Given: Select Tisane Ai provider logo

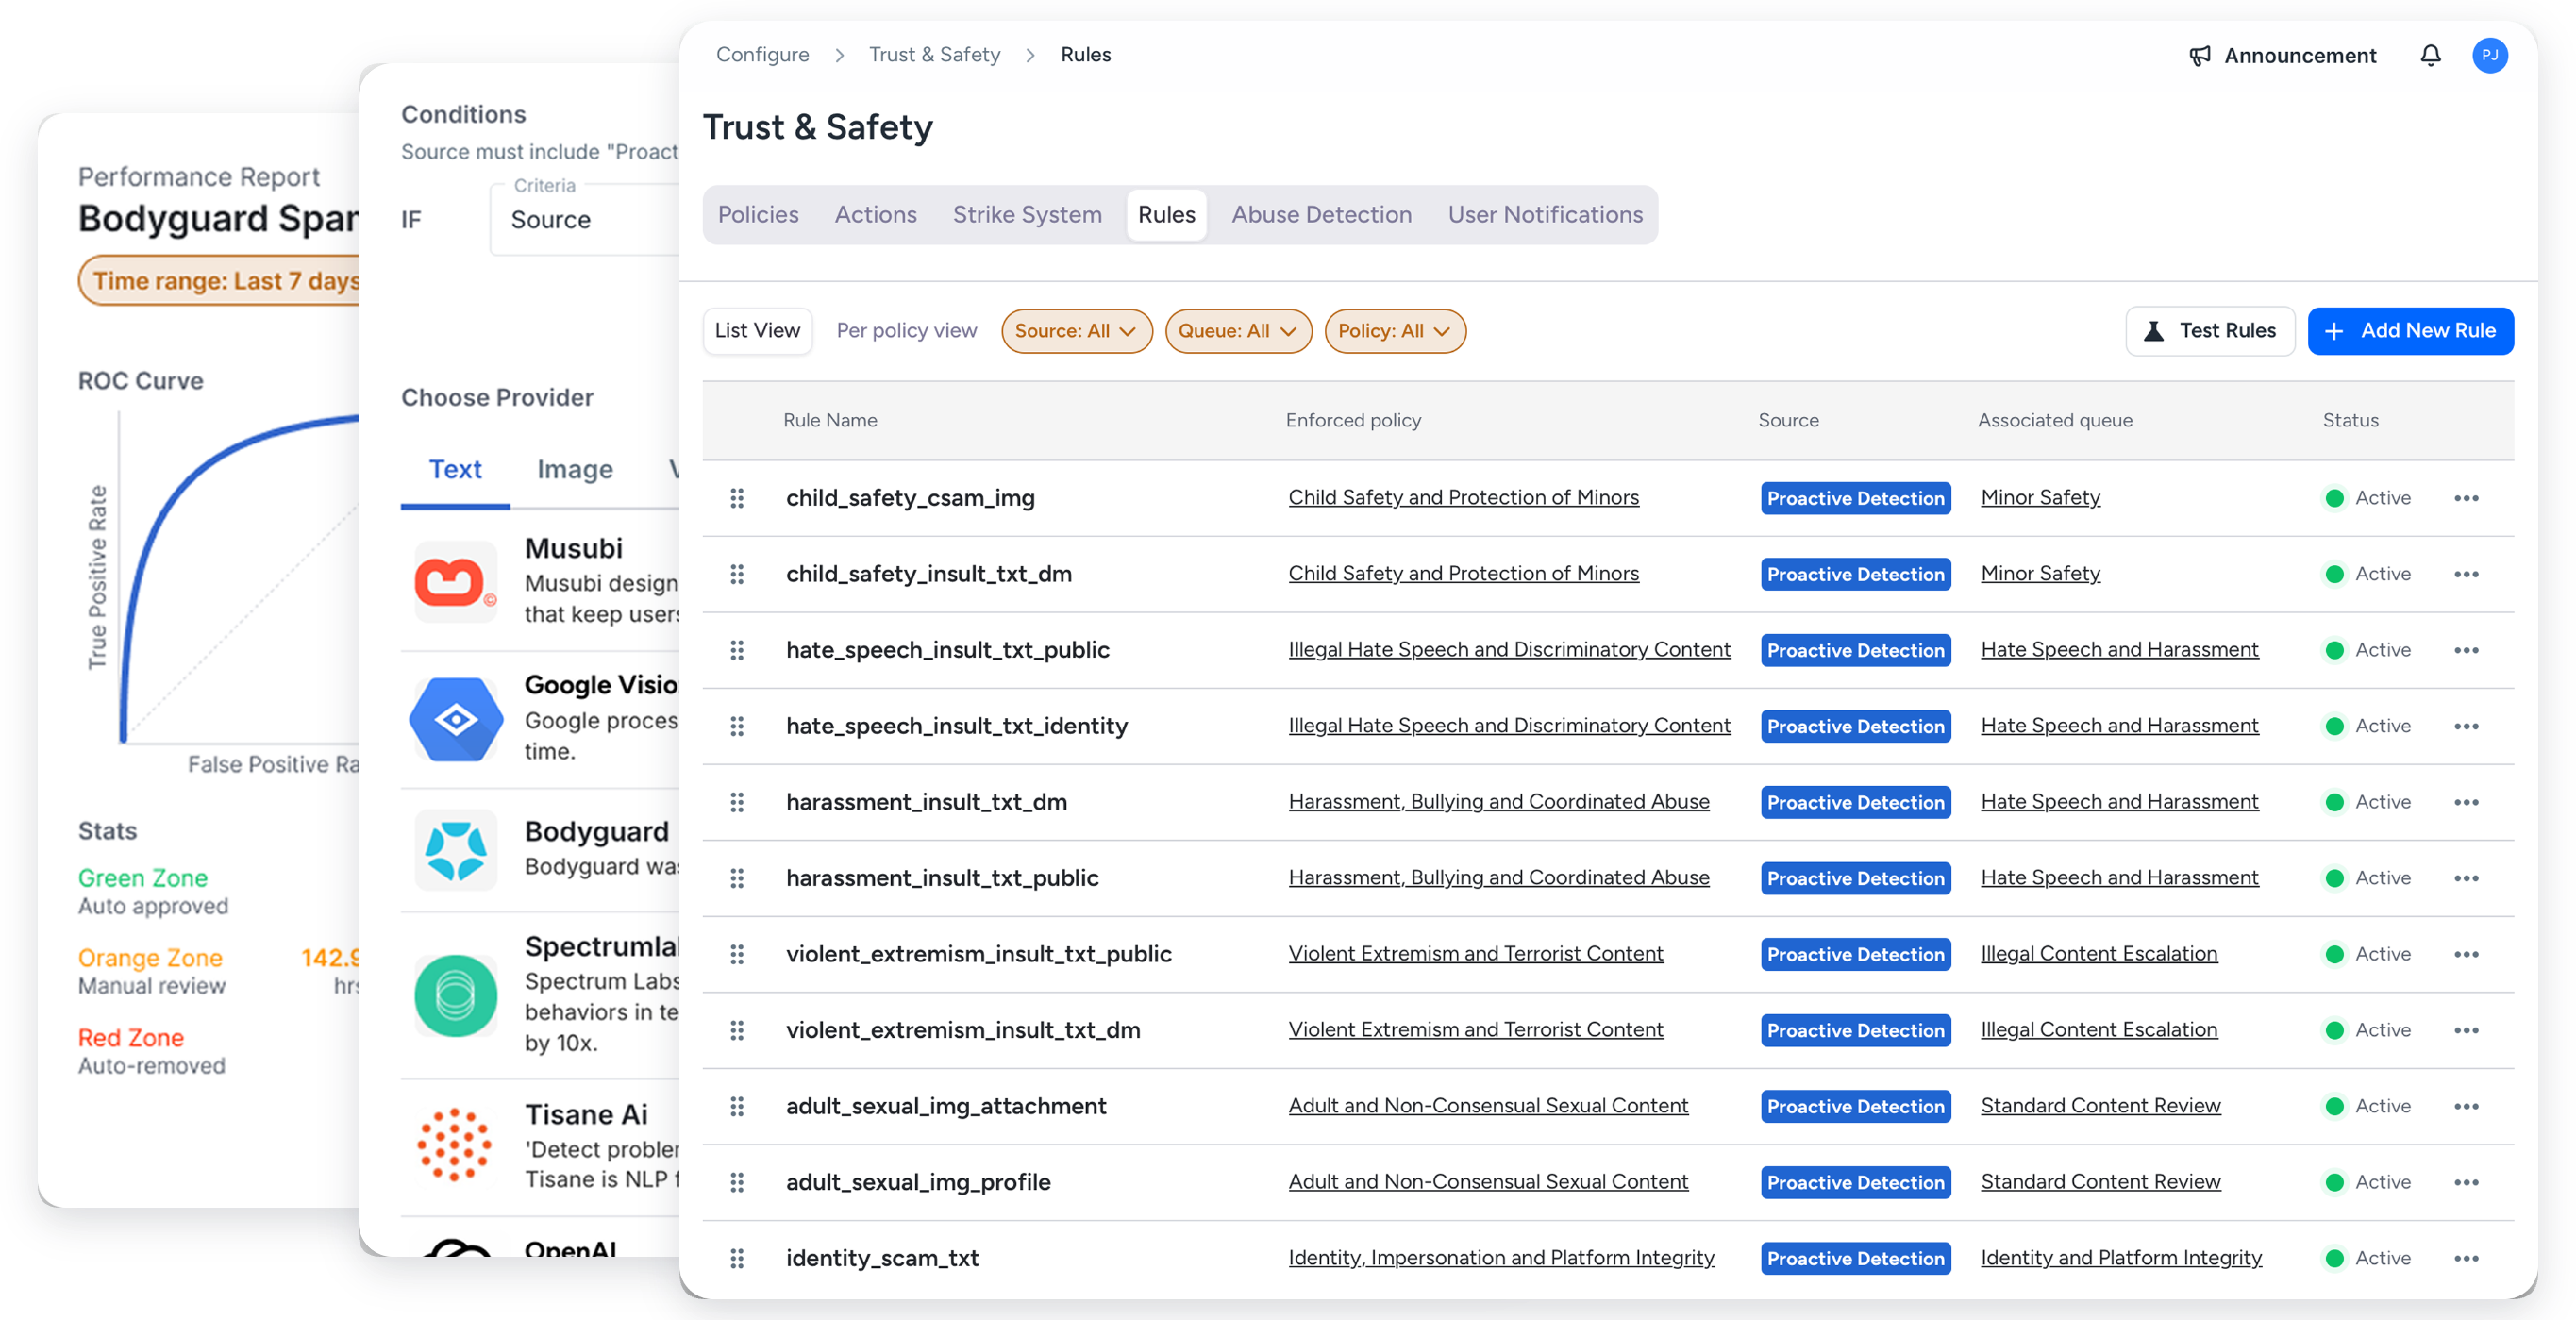Looking at the screenshot, I should [x=456, y=1144].
